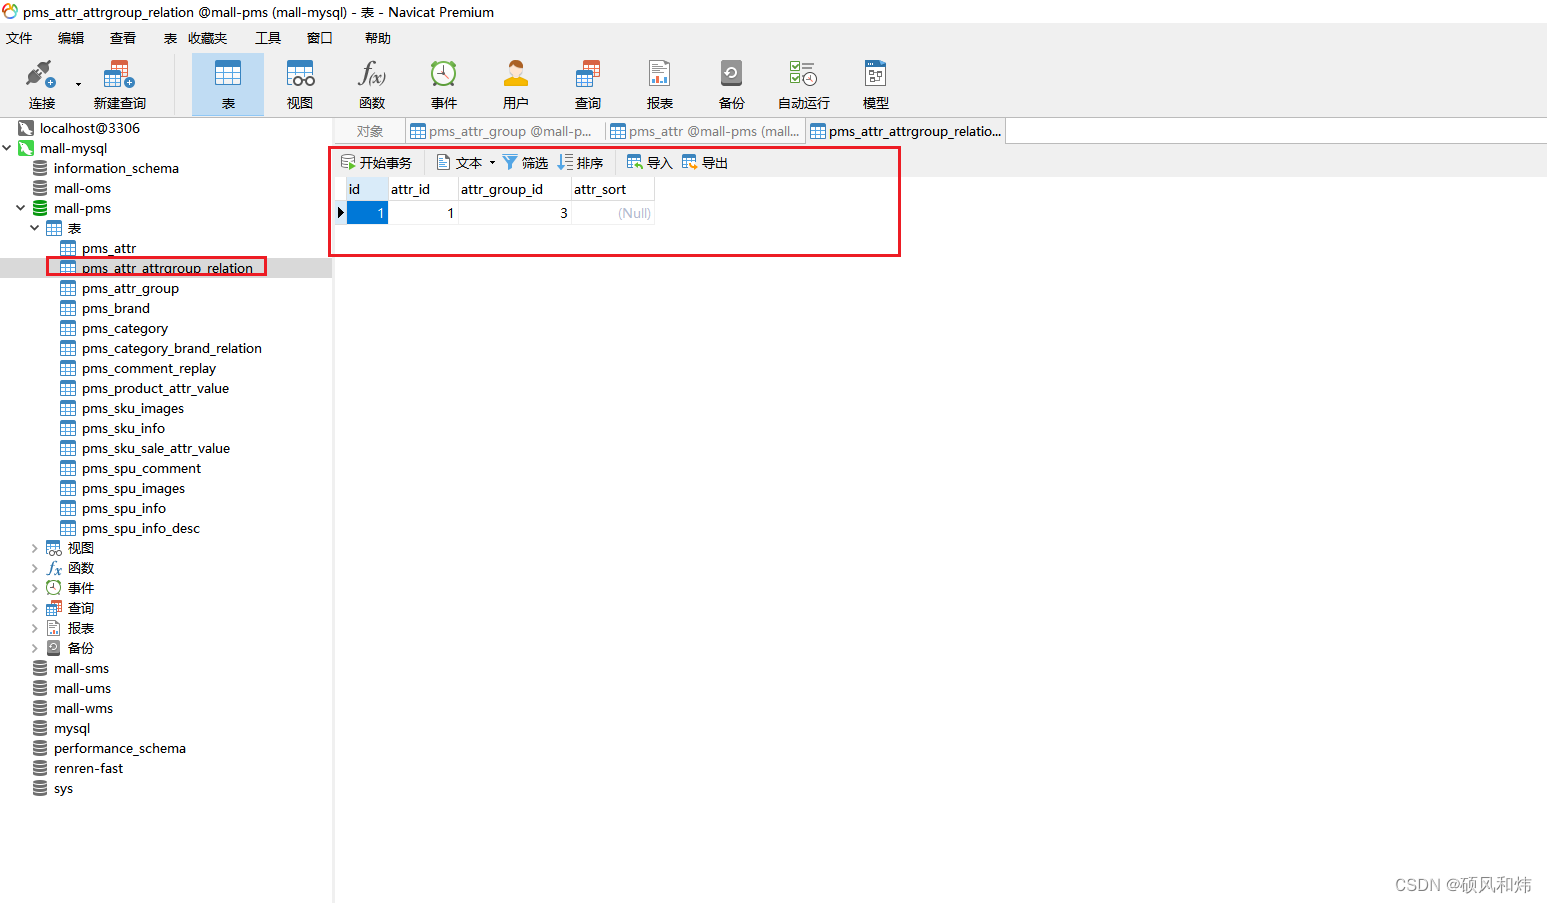
Task: Select the mall-oms database
Action: [82, 188]
